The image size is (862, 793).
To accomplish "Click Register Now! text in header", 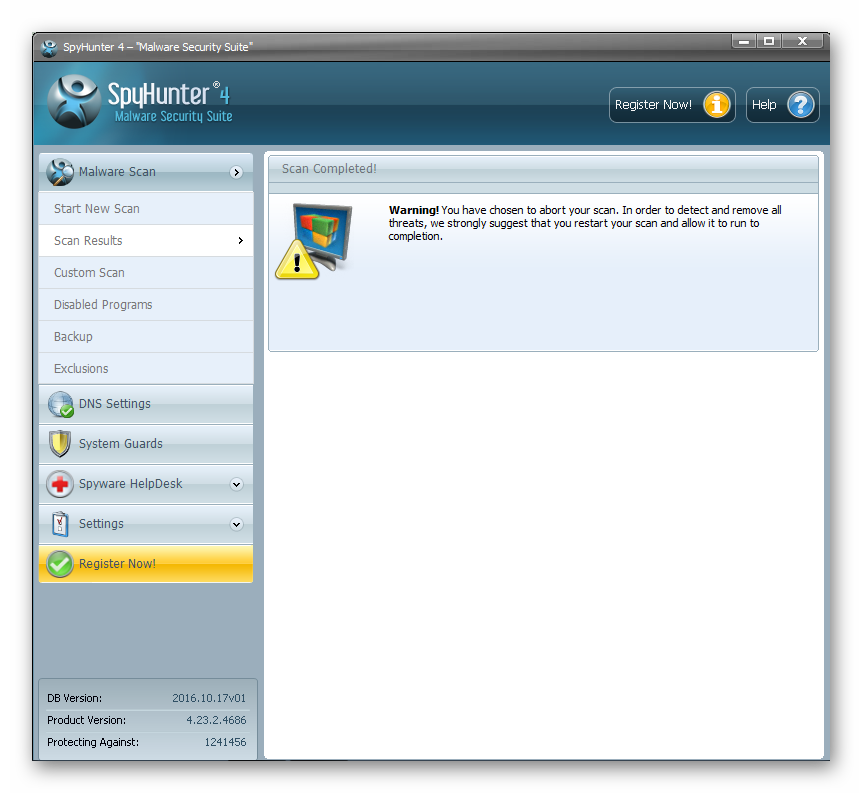I will pyautogui.click(x=653, y=104).
